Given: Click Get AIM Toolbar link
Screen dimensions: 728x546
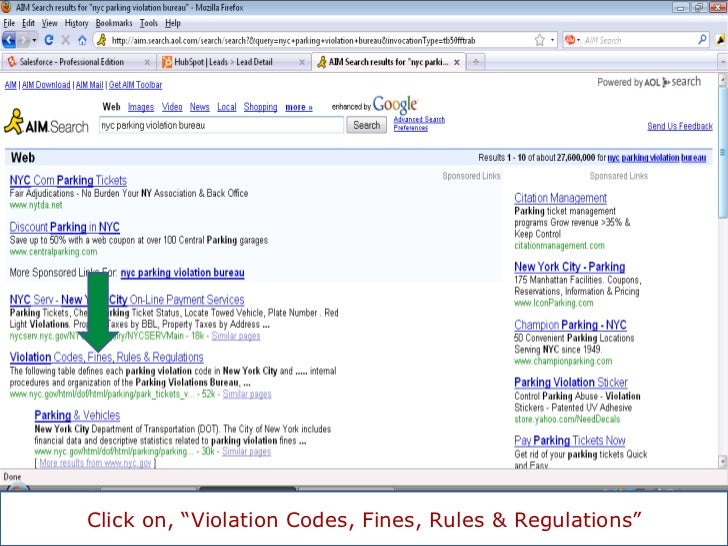Looking at the screenshot, I should 135,85.
